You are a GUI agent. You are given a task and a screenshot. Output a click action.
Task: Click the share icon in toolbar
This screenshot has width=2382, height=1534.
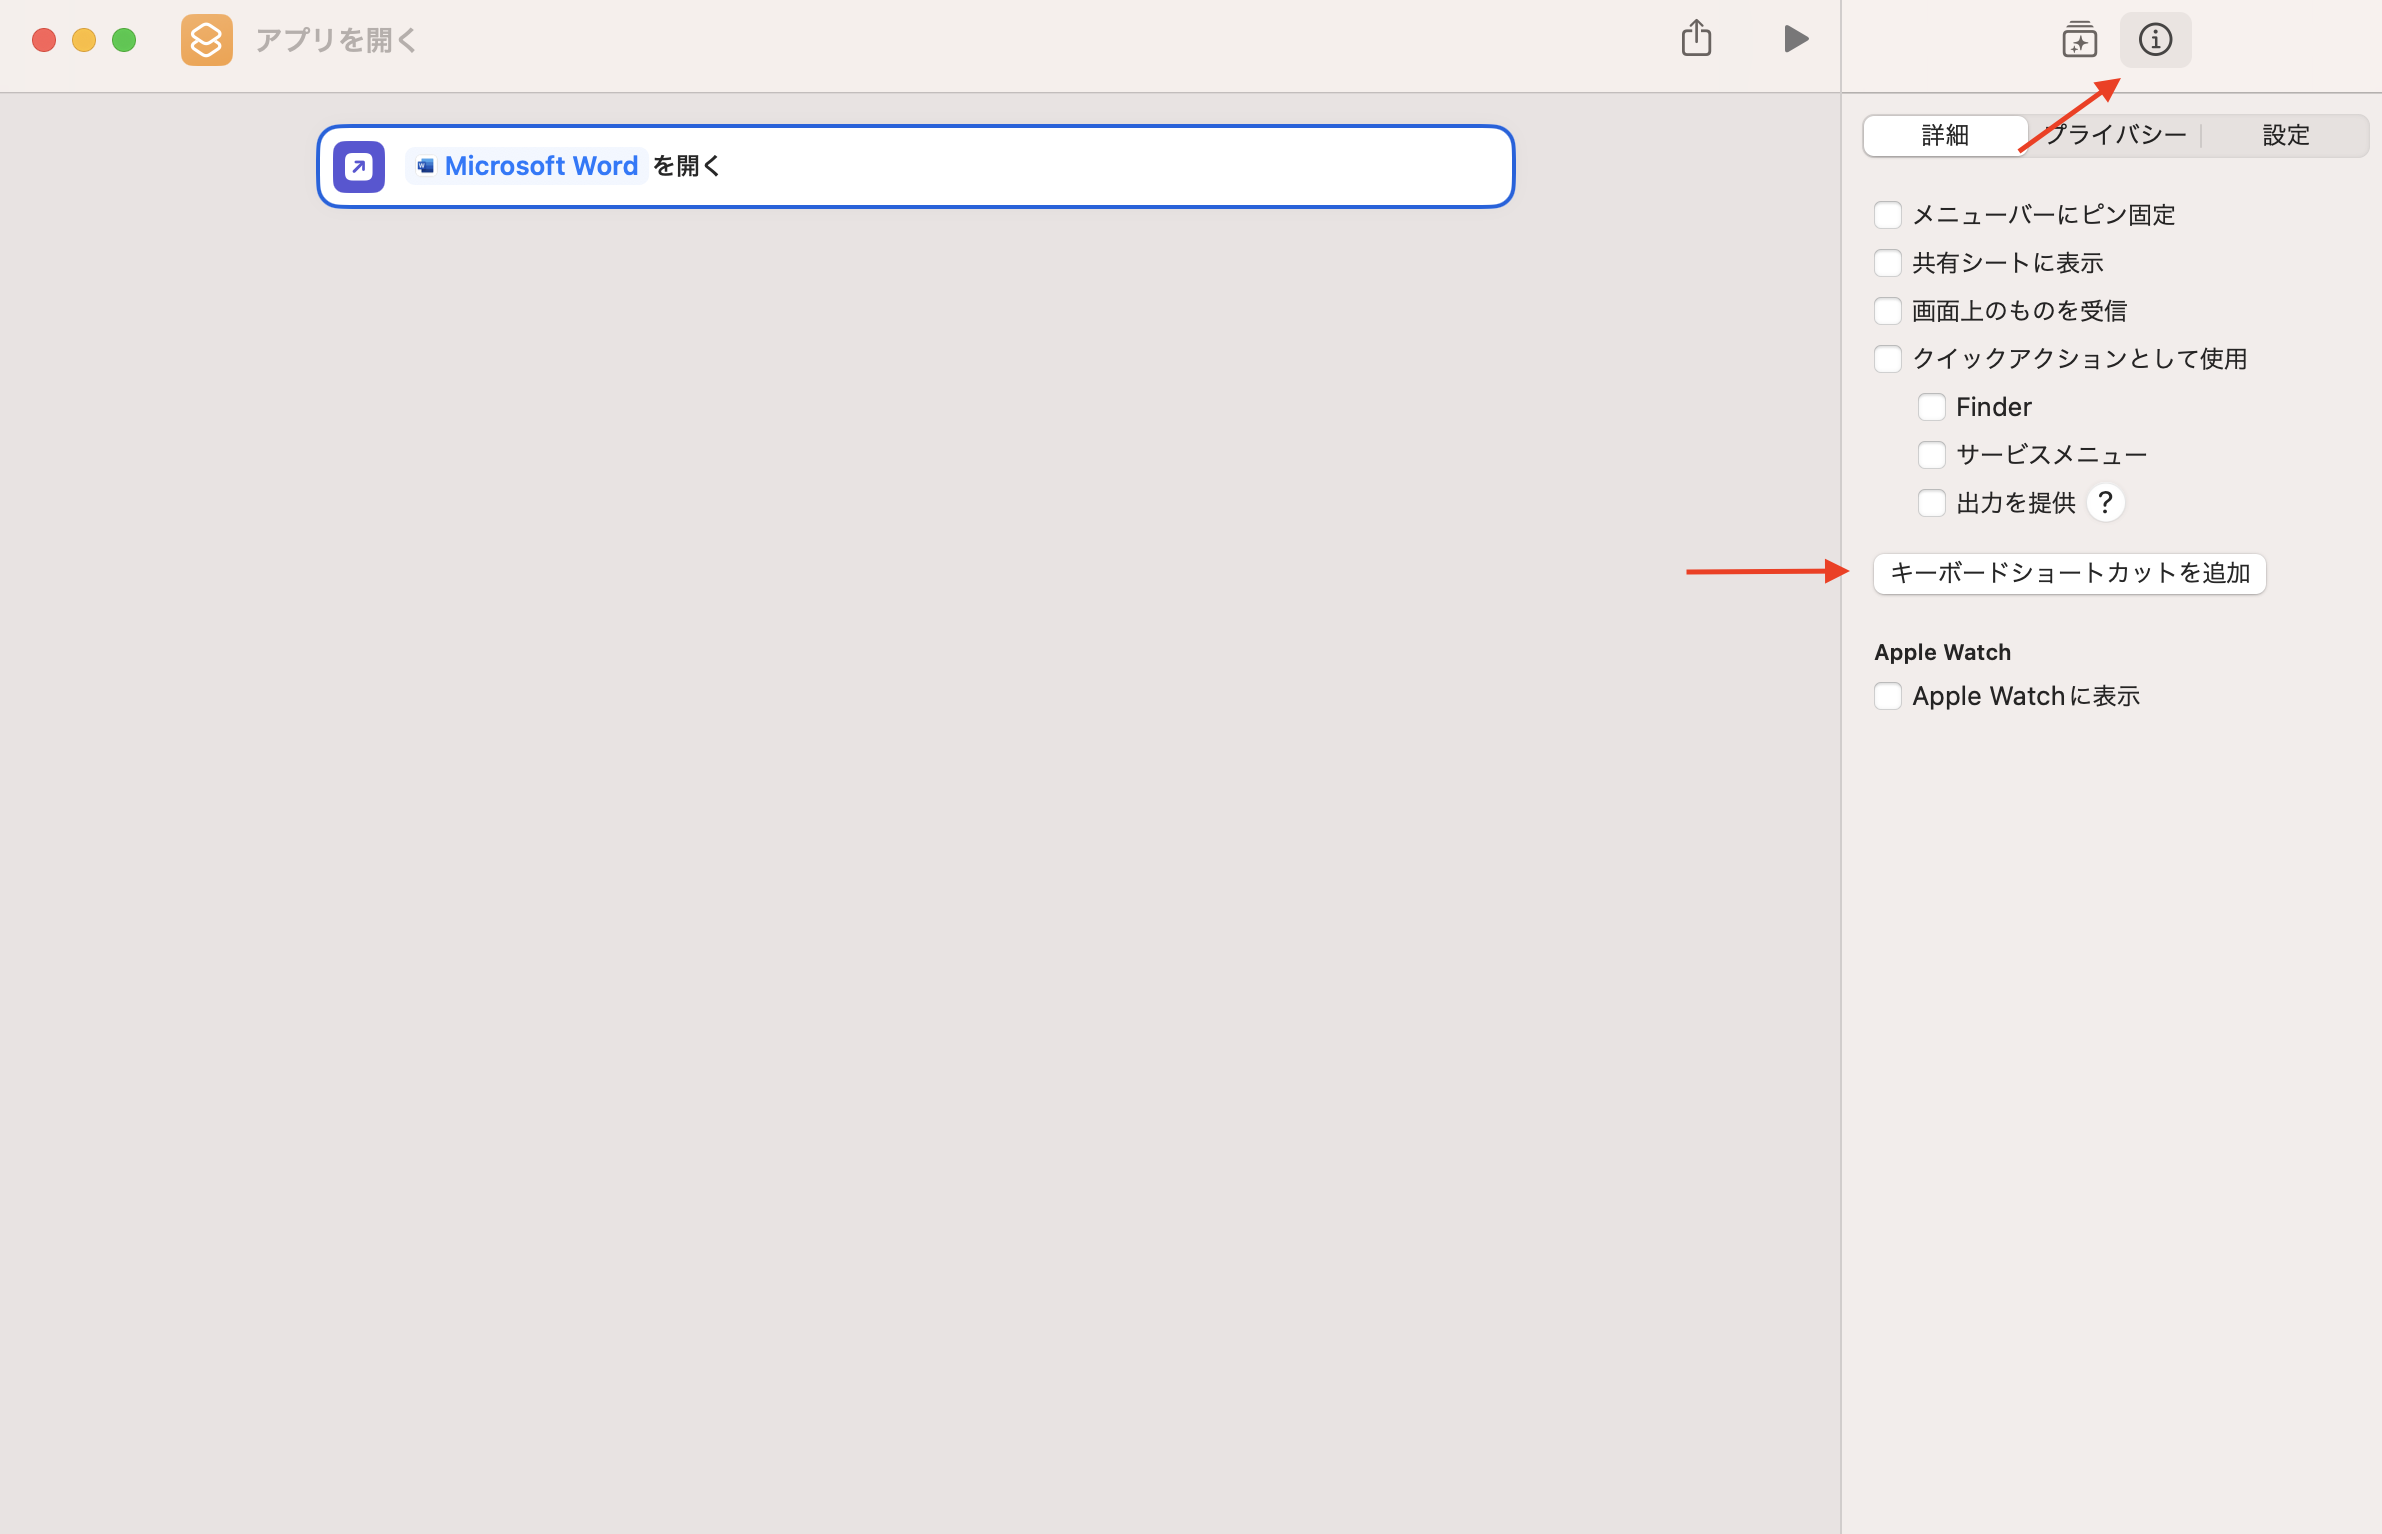[x=1696, y=39]
